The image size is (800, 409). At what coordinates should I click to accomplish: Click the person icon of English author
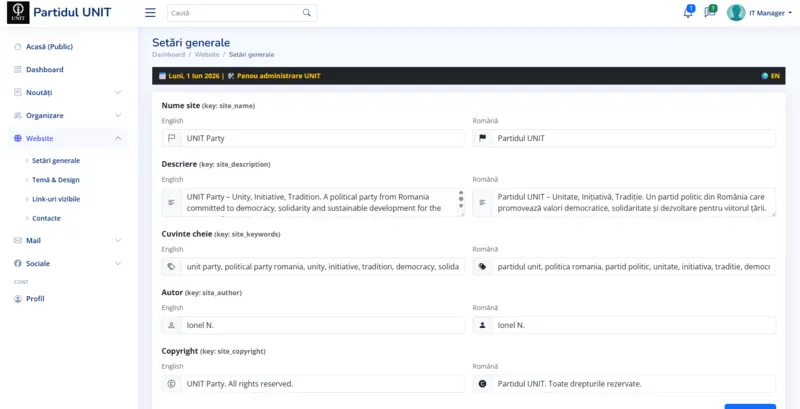[171, 325]
